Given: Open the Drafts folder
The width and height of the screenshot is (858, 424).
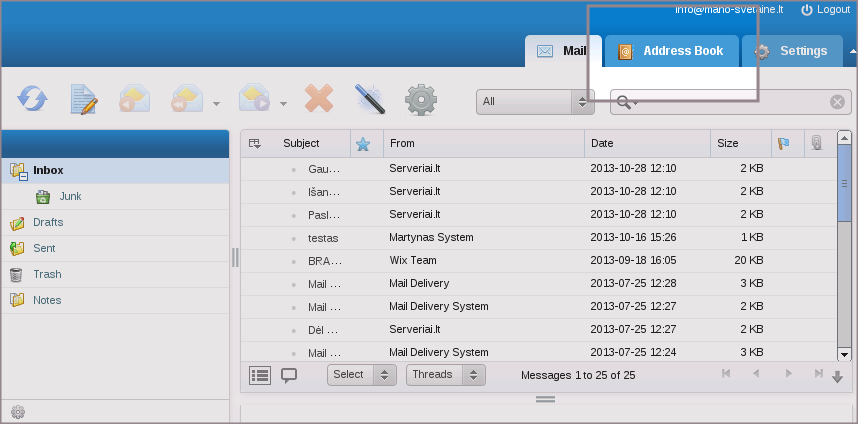Looking at the screenshot, I should click(48, 222).
